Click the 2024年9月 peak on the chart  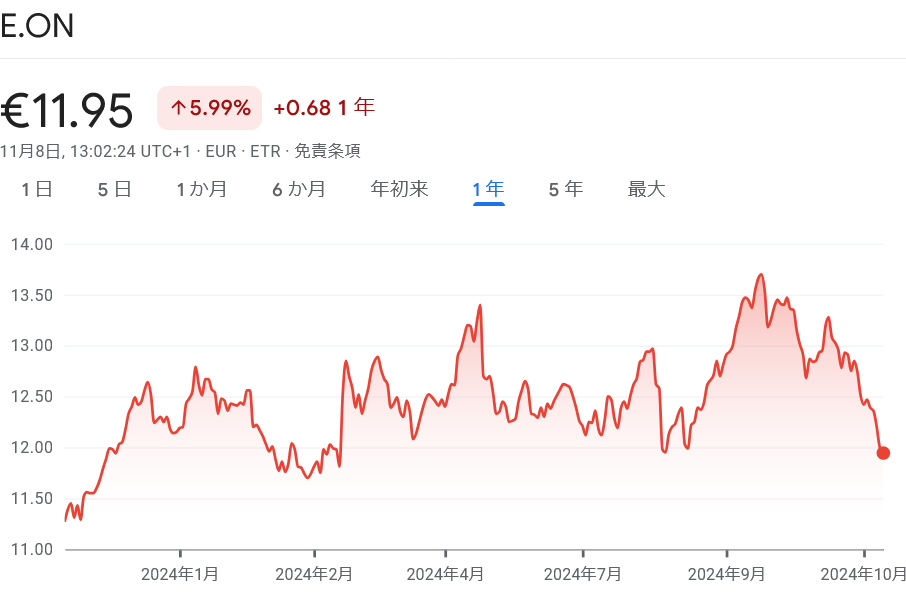(762, 275)
